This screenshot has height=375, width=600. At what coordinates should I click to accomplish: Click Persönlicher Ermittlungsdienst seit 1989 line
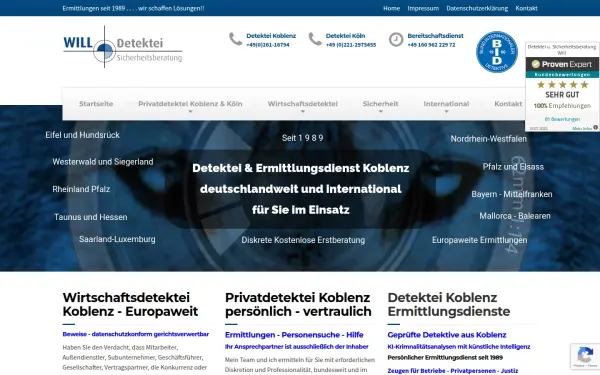445,357
